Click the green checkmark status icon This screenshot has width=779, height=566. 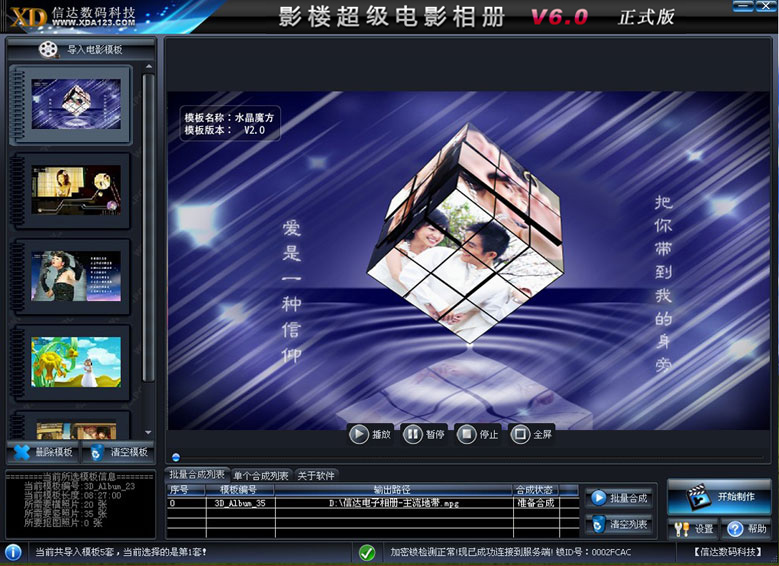point(367,553)
